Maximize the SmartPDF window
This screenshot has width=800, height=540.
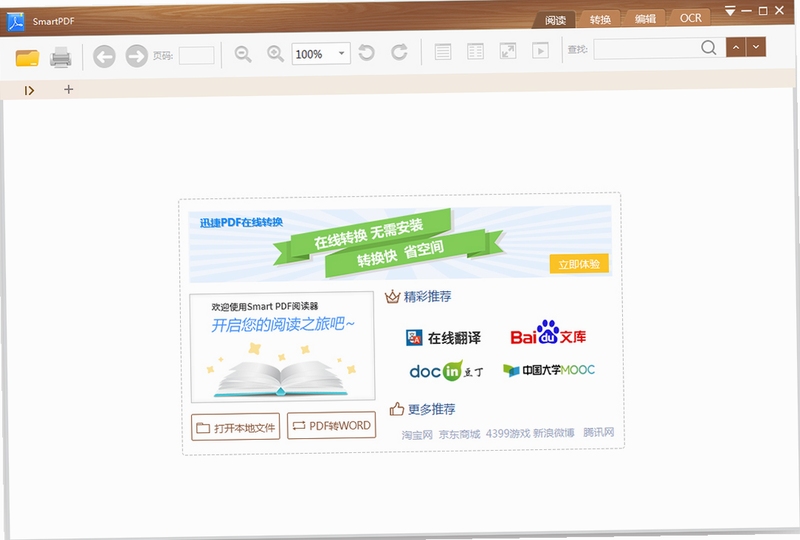(x=763, y=11)
